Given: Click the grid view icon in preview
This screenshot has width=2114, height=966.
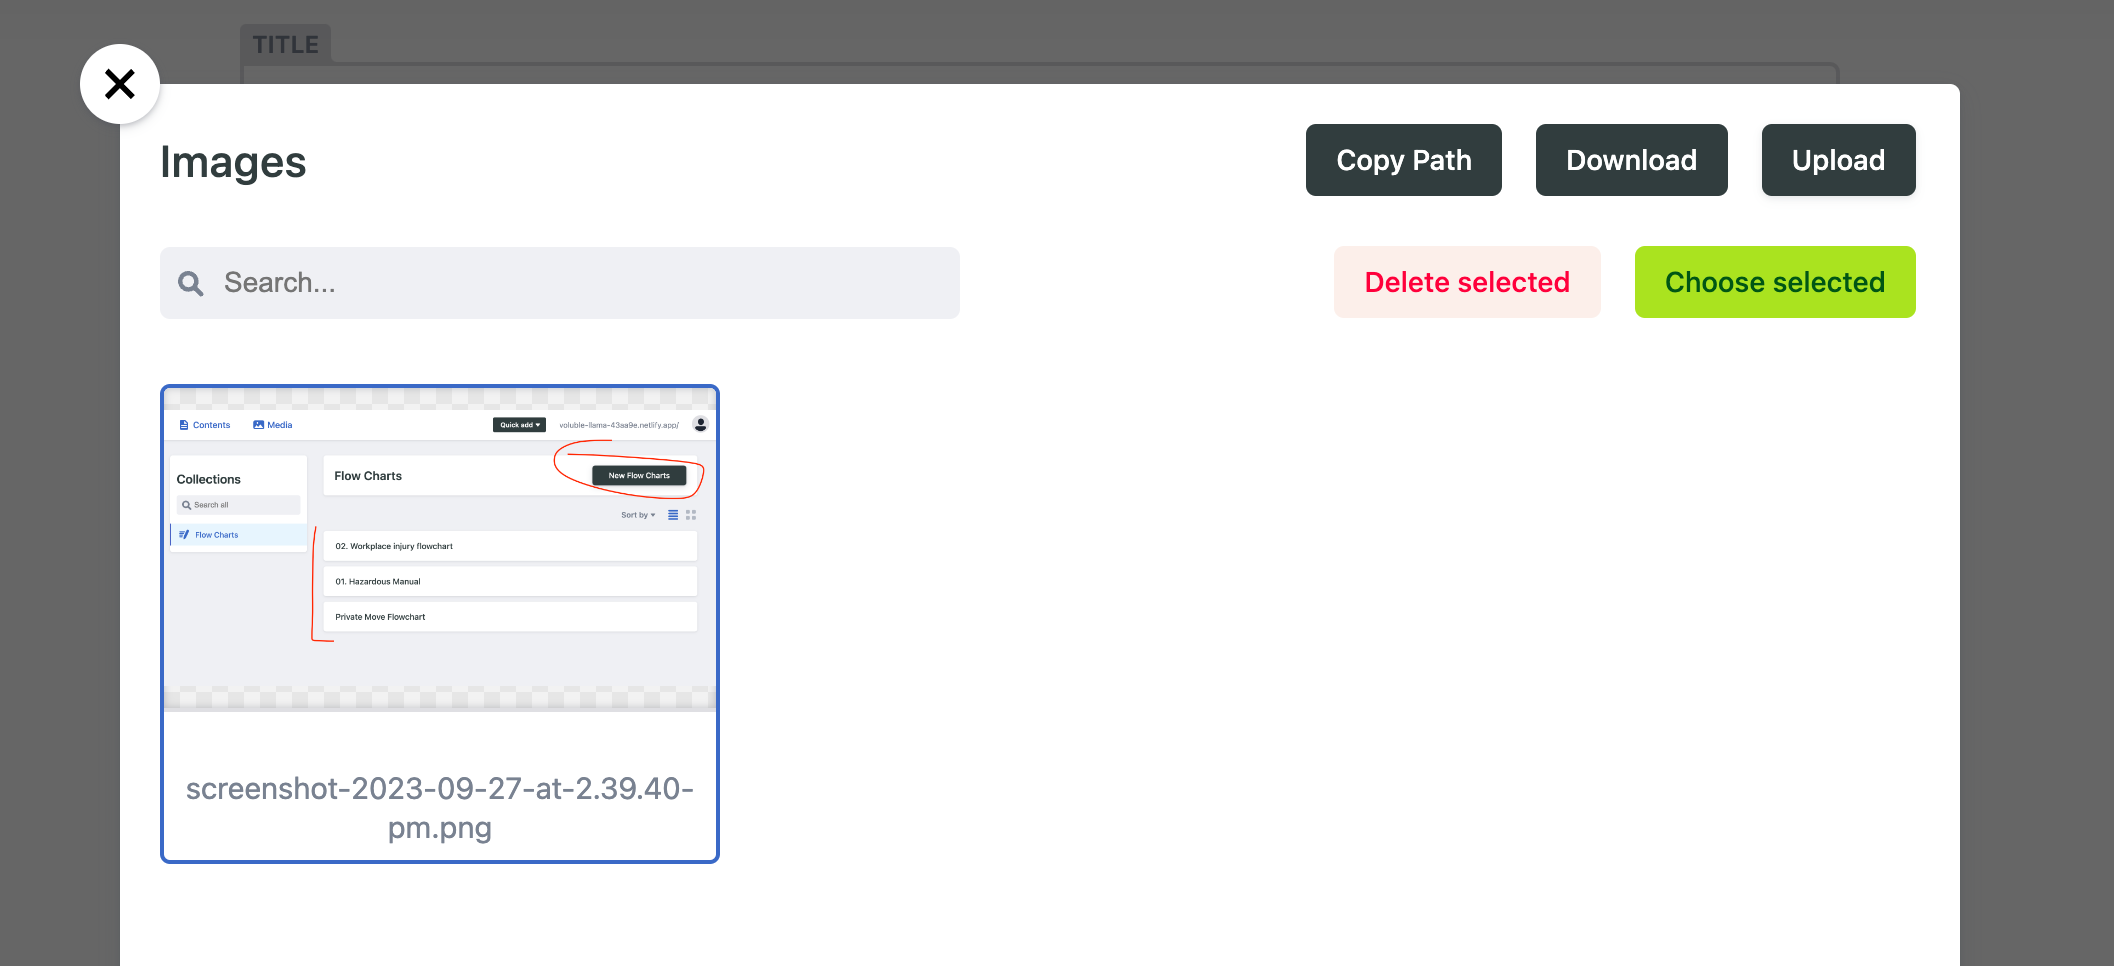Looking at the screenshot, I should click(691, 515).
